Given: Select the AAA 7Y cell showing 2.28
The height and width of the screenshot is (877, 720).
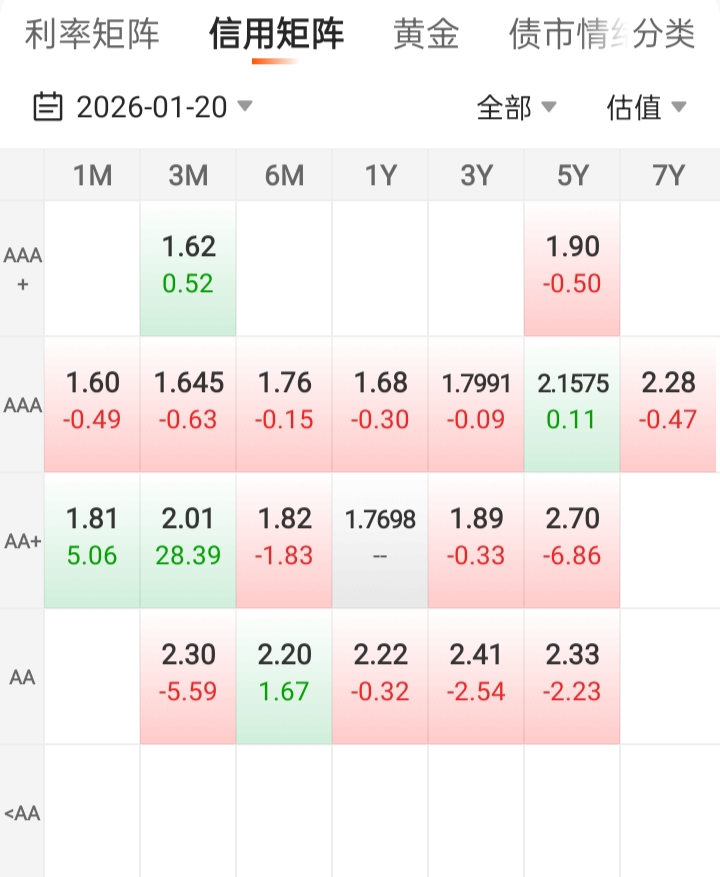Looking at the screenshot, I should [668, 402].
